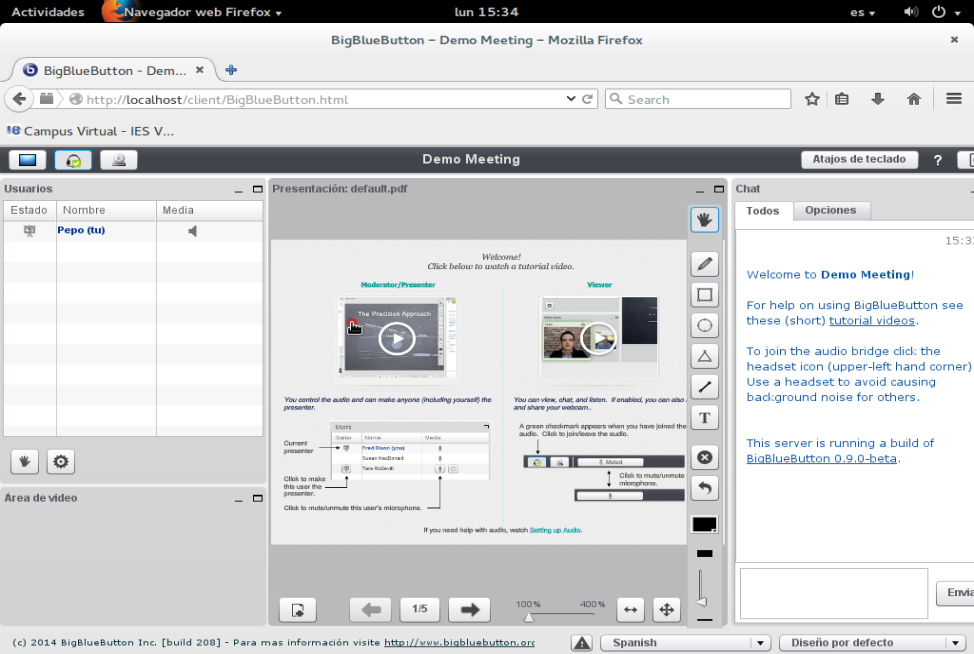Select the circle shape tool
Screen dimensions: 974x654
click(x=704, y=326)
